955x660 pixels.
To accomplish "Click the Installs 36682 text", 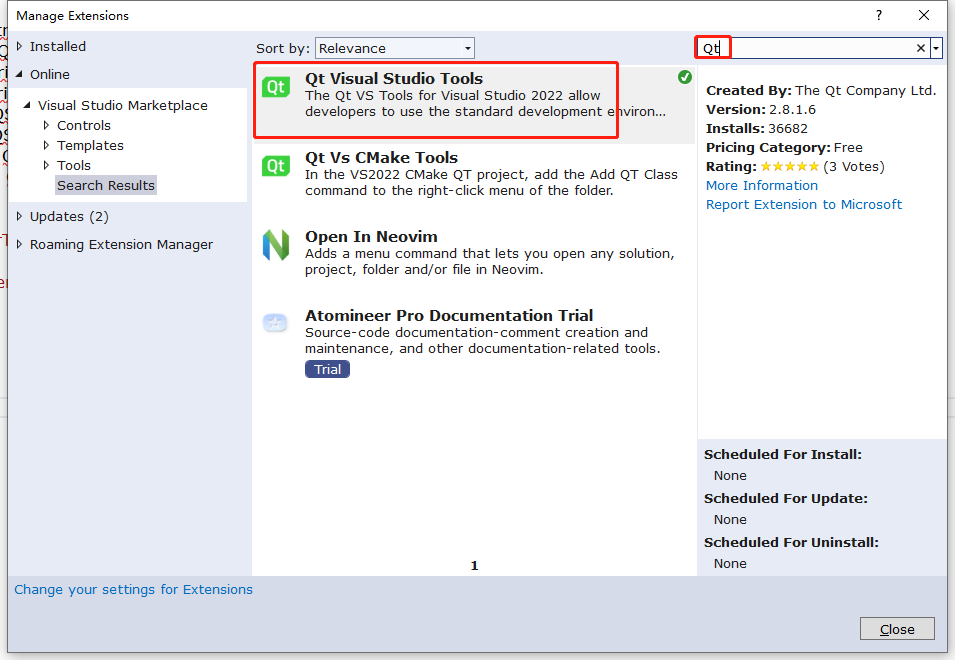I will [x=756, y=128].
